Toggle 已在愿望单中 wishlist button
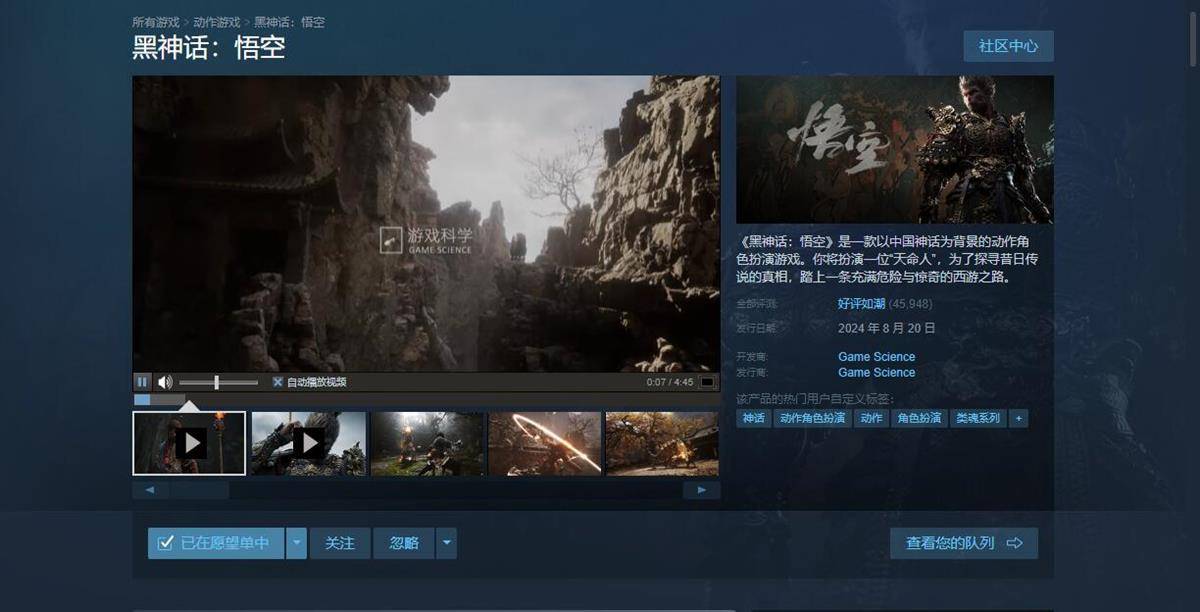The width and height of the screenshot is (1200, 612). [216, 543]
